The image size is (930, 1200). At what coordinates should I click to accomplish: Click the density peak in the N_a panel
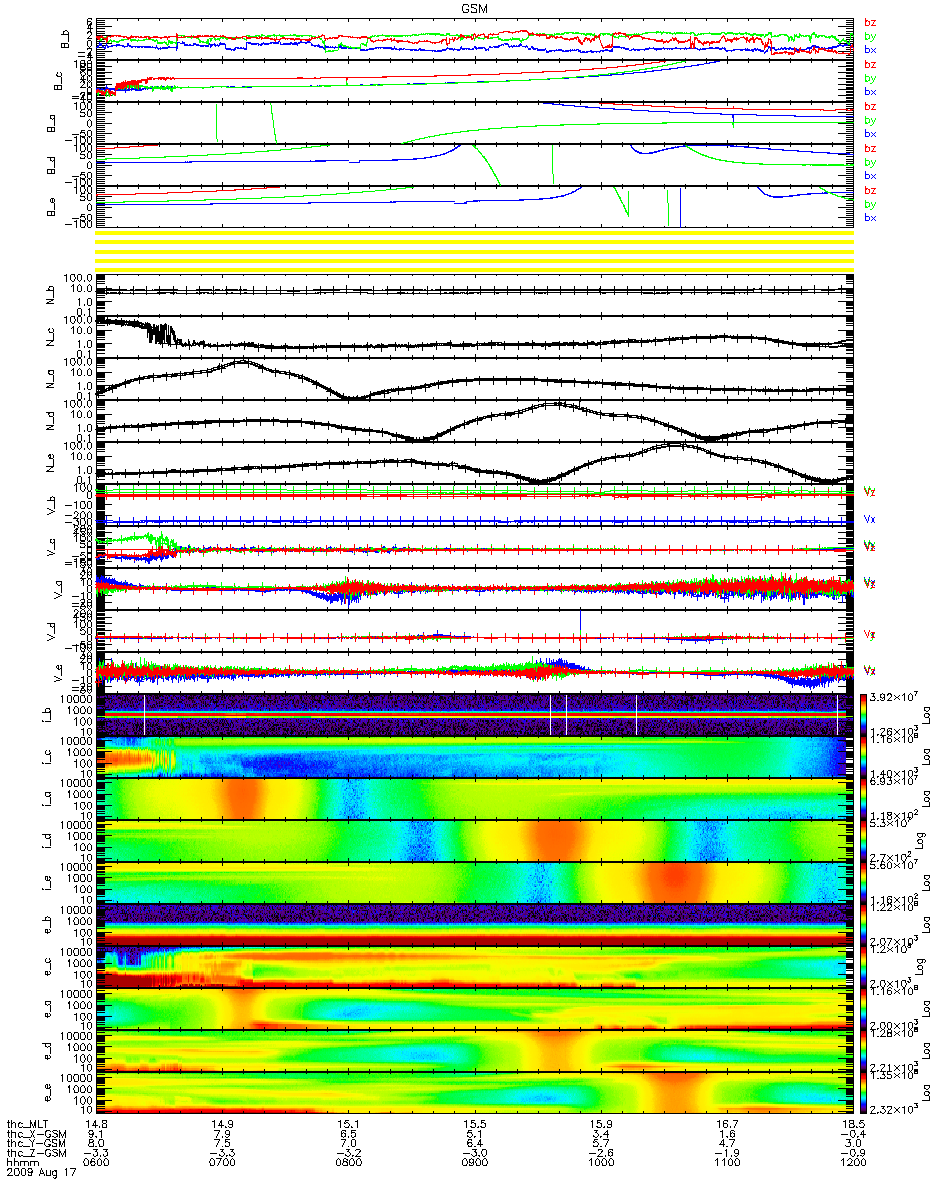(x=242, y=362)
